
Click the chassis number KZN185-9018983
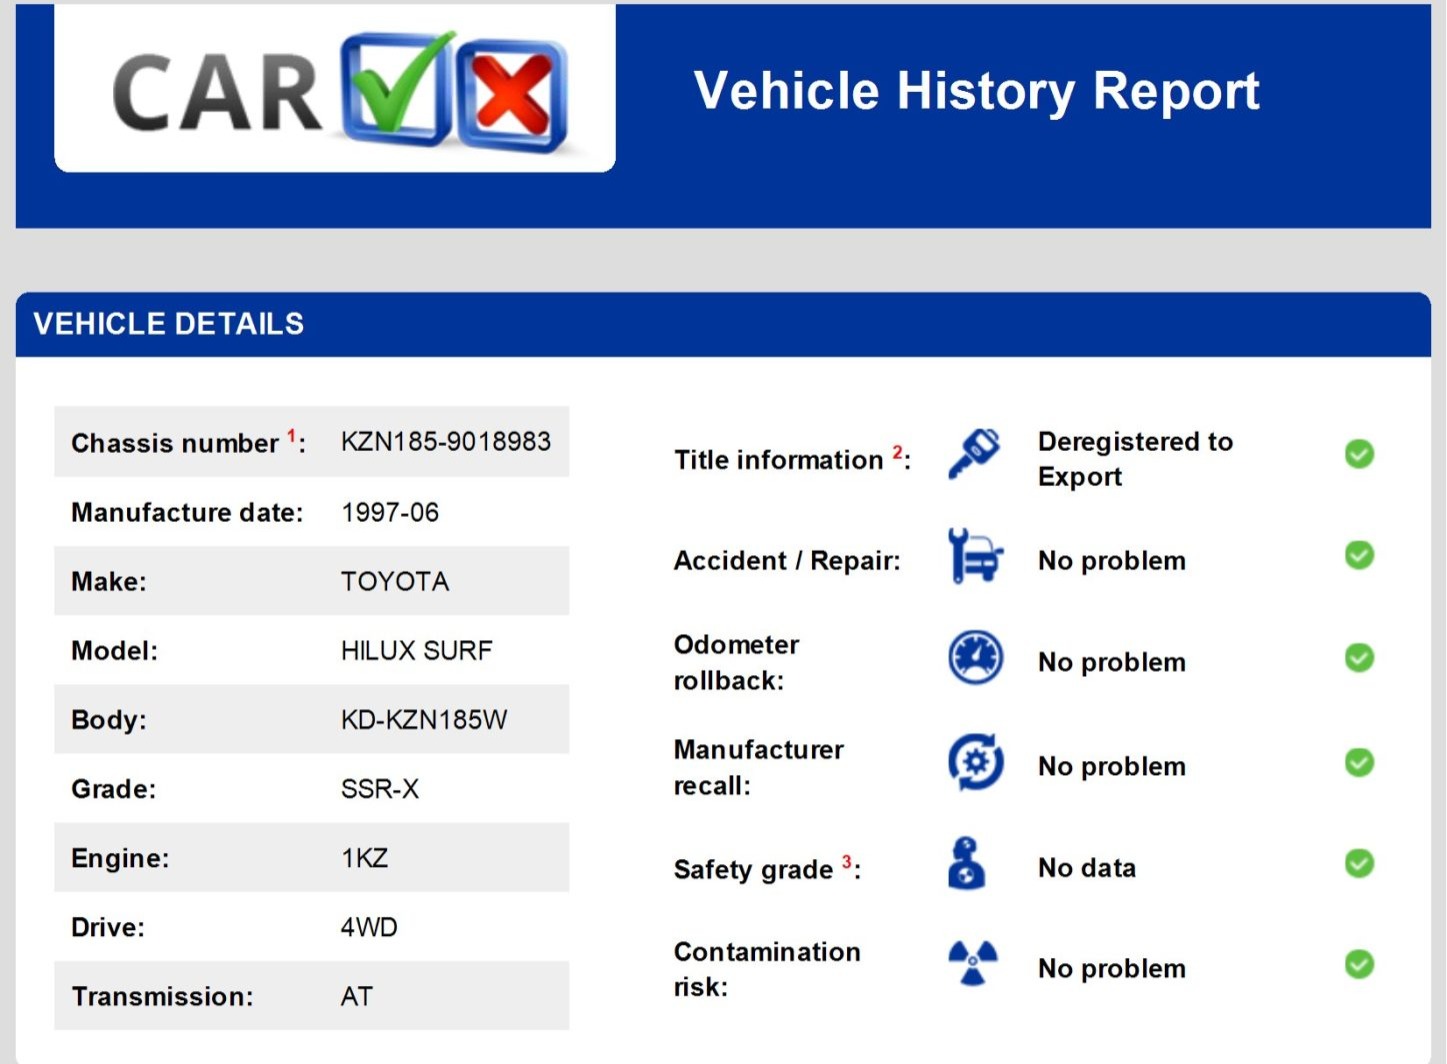(x=445, y=442)
